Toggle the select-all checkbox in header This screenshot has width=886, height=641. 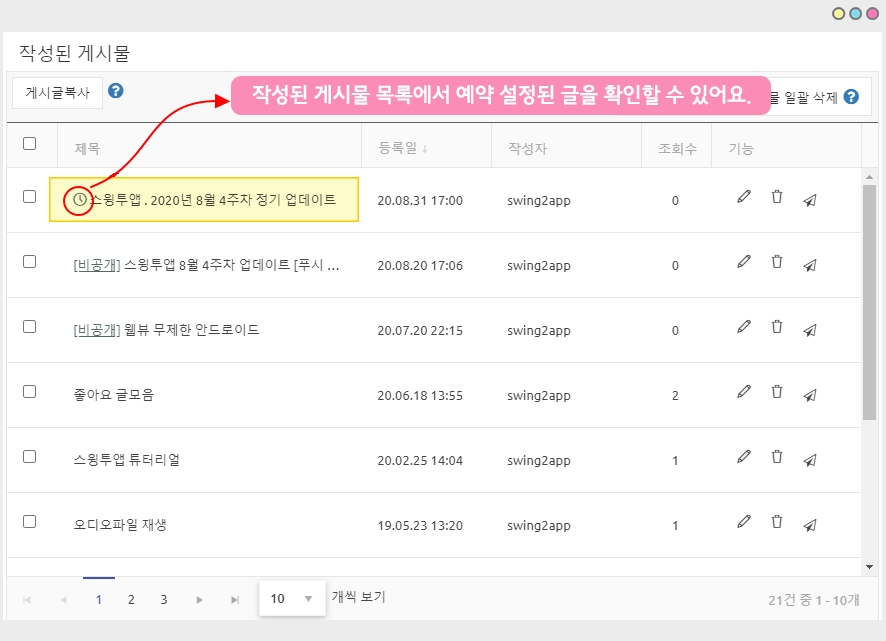29,144
